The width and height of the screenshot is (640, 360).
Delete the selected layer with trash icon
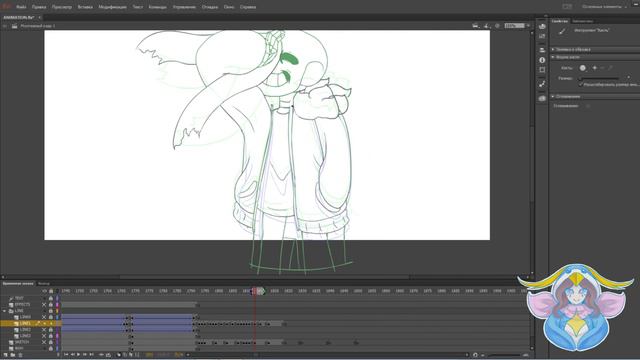click(20, 355)
